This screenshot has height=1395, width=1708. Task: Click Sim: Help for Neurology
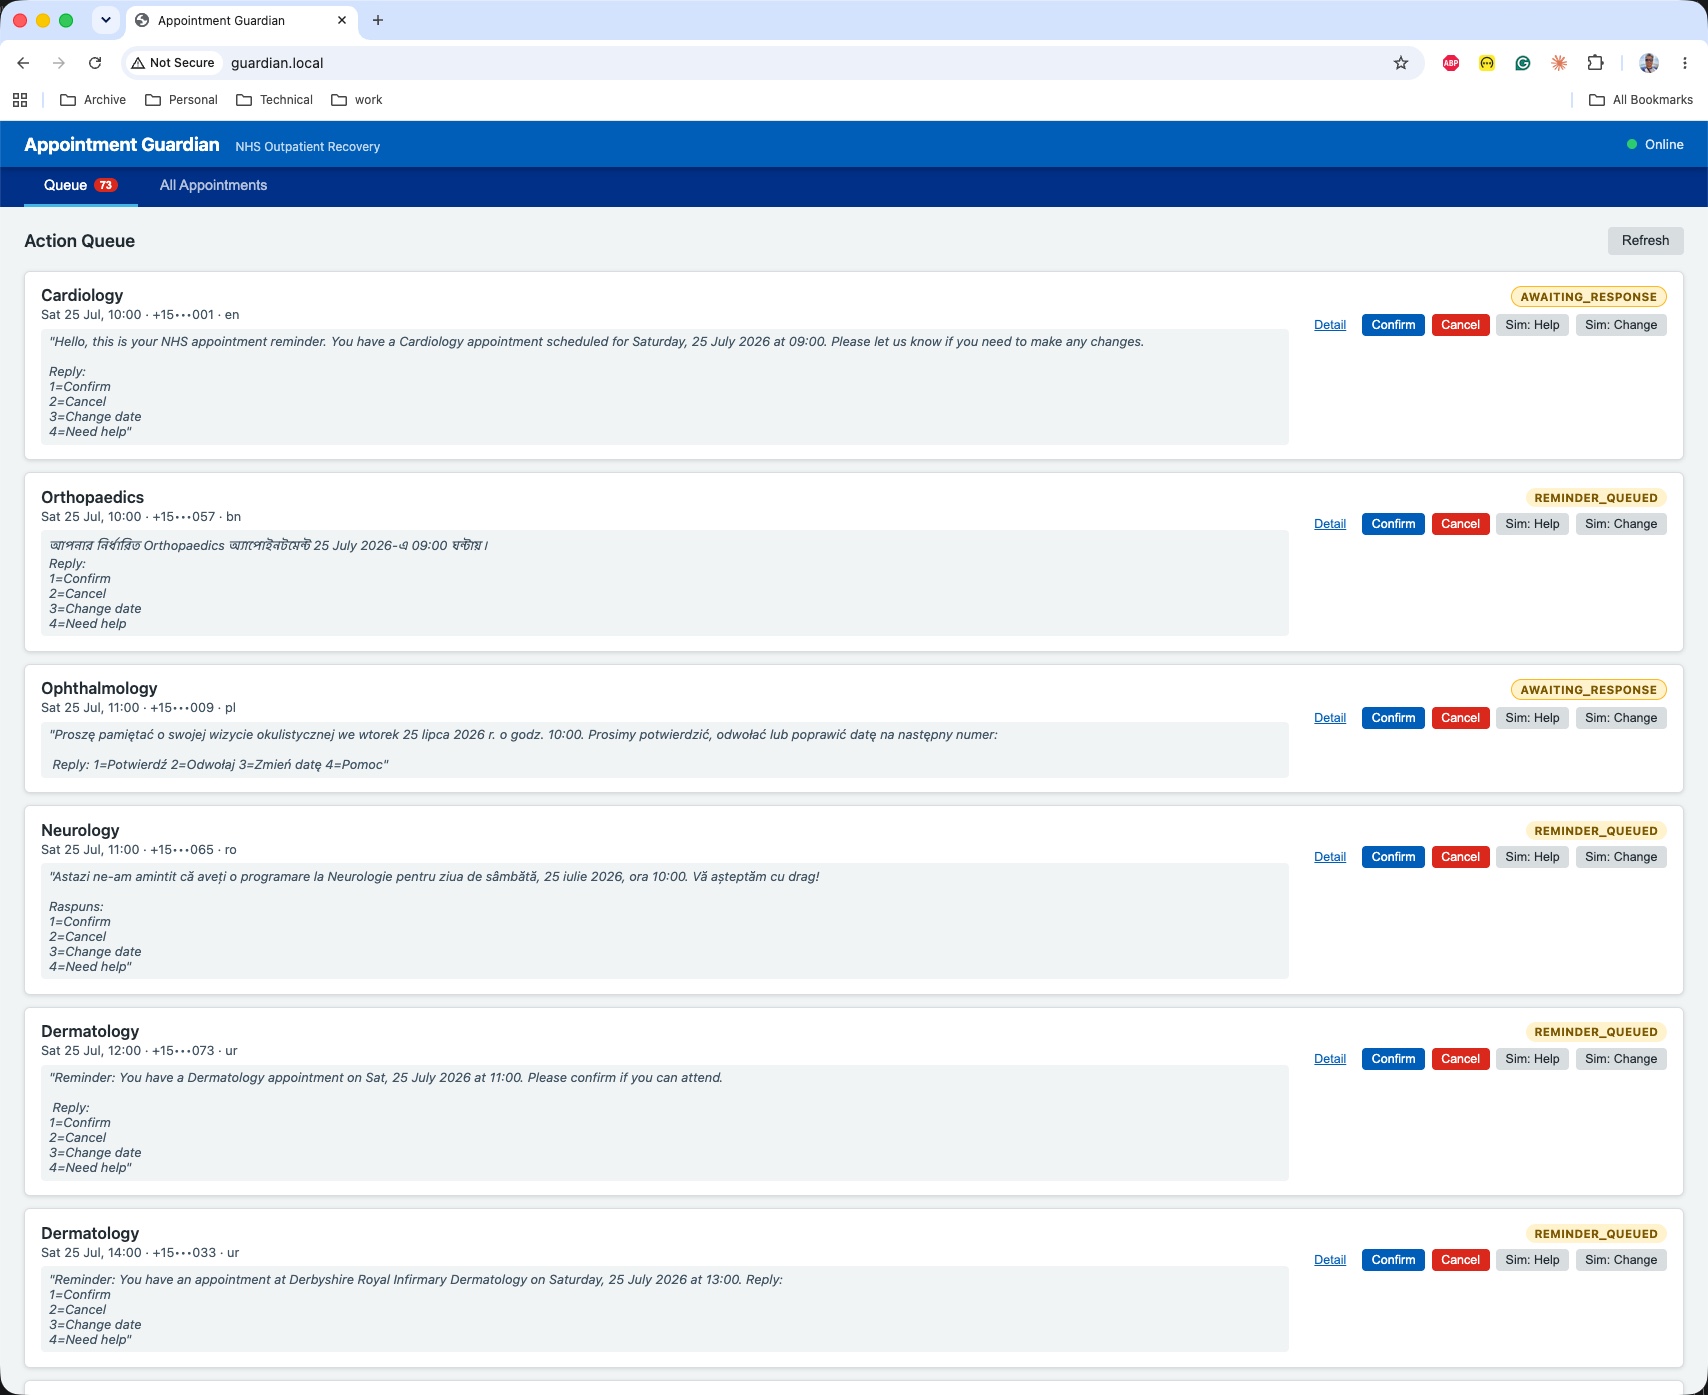(x=1532, y=857)
